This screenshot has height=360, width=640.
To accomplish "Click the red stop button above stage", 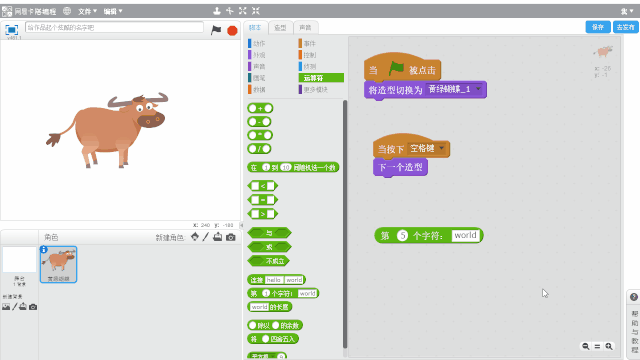I will click(x=232, y=30).
